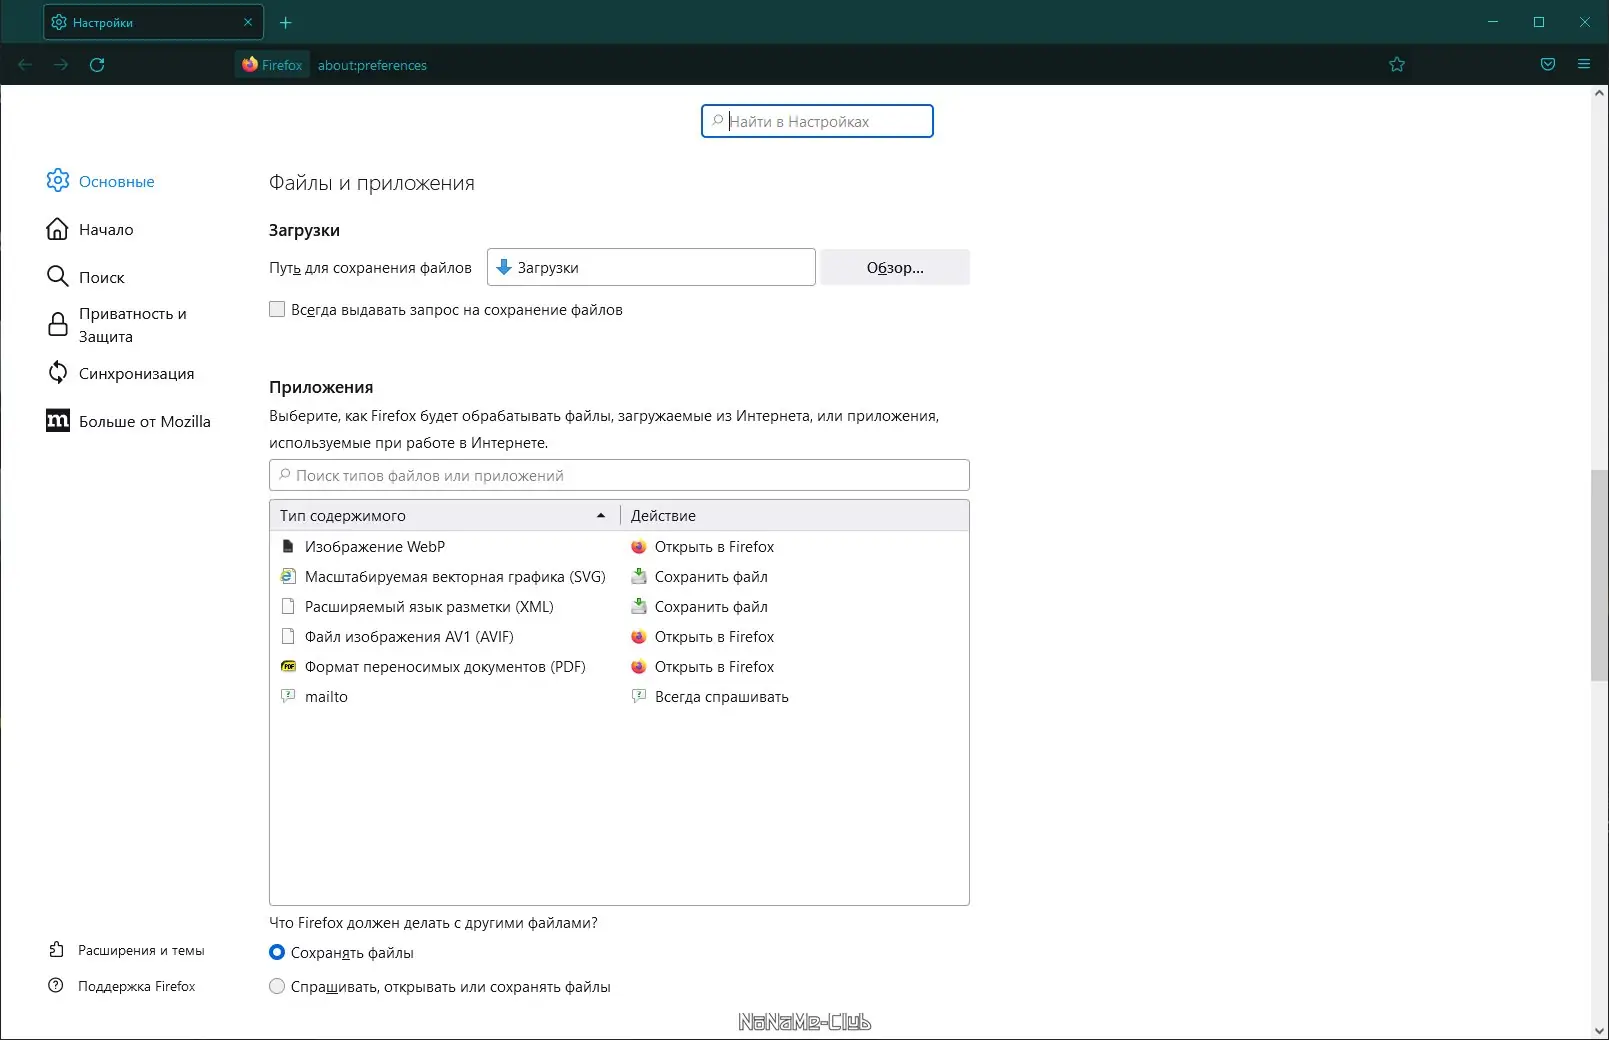The image size is (1609, 1040).
Task: Click the AVIF file type icon
Action: (288, 637)
